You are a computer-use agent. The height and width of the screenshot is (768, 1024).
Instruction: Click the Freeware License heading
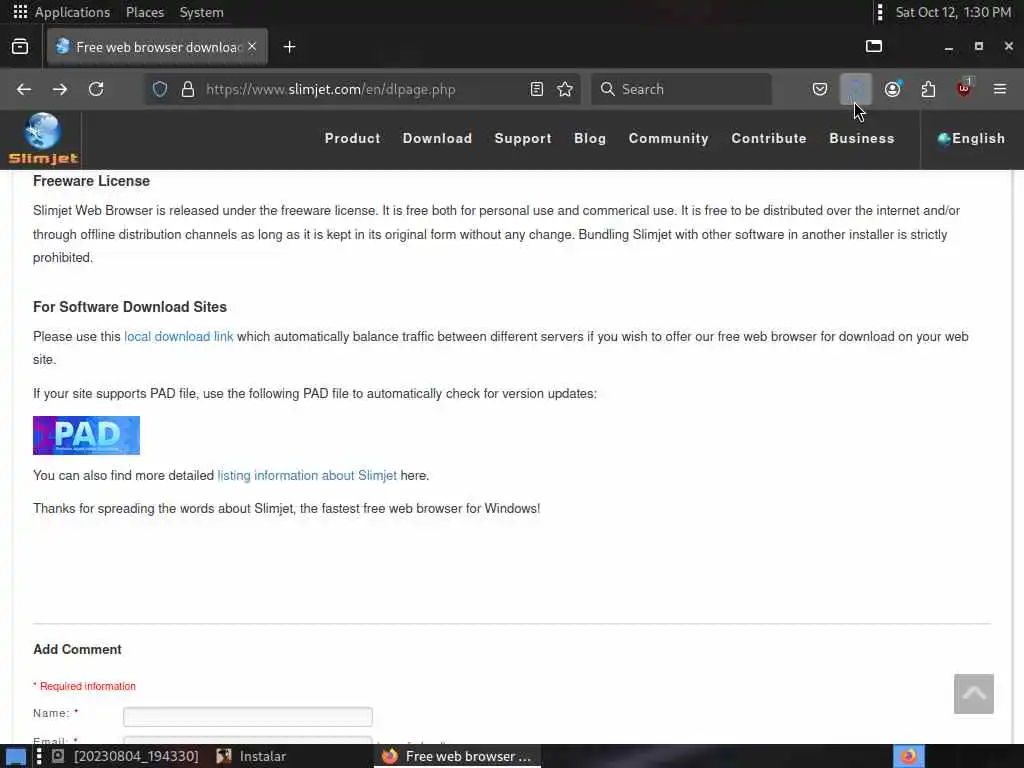(91, 181)
